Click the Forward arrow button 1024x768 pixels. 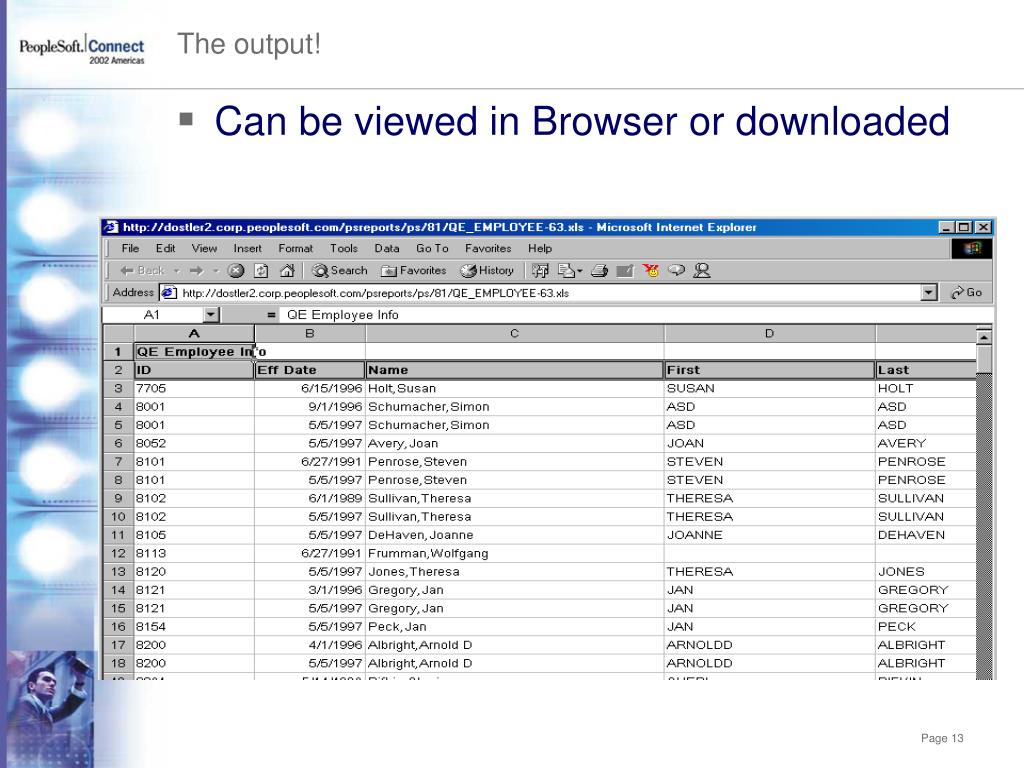pyautogui.click(x=196, y=270)
